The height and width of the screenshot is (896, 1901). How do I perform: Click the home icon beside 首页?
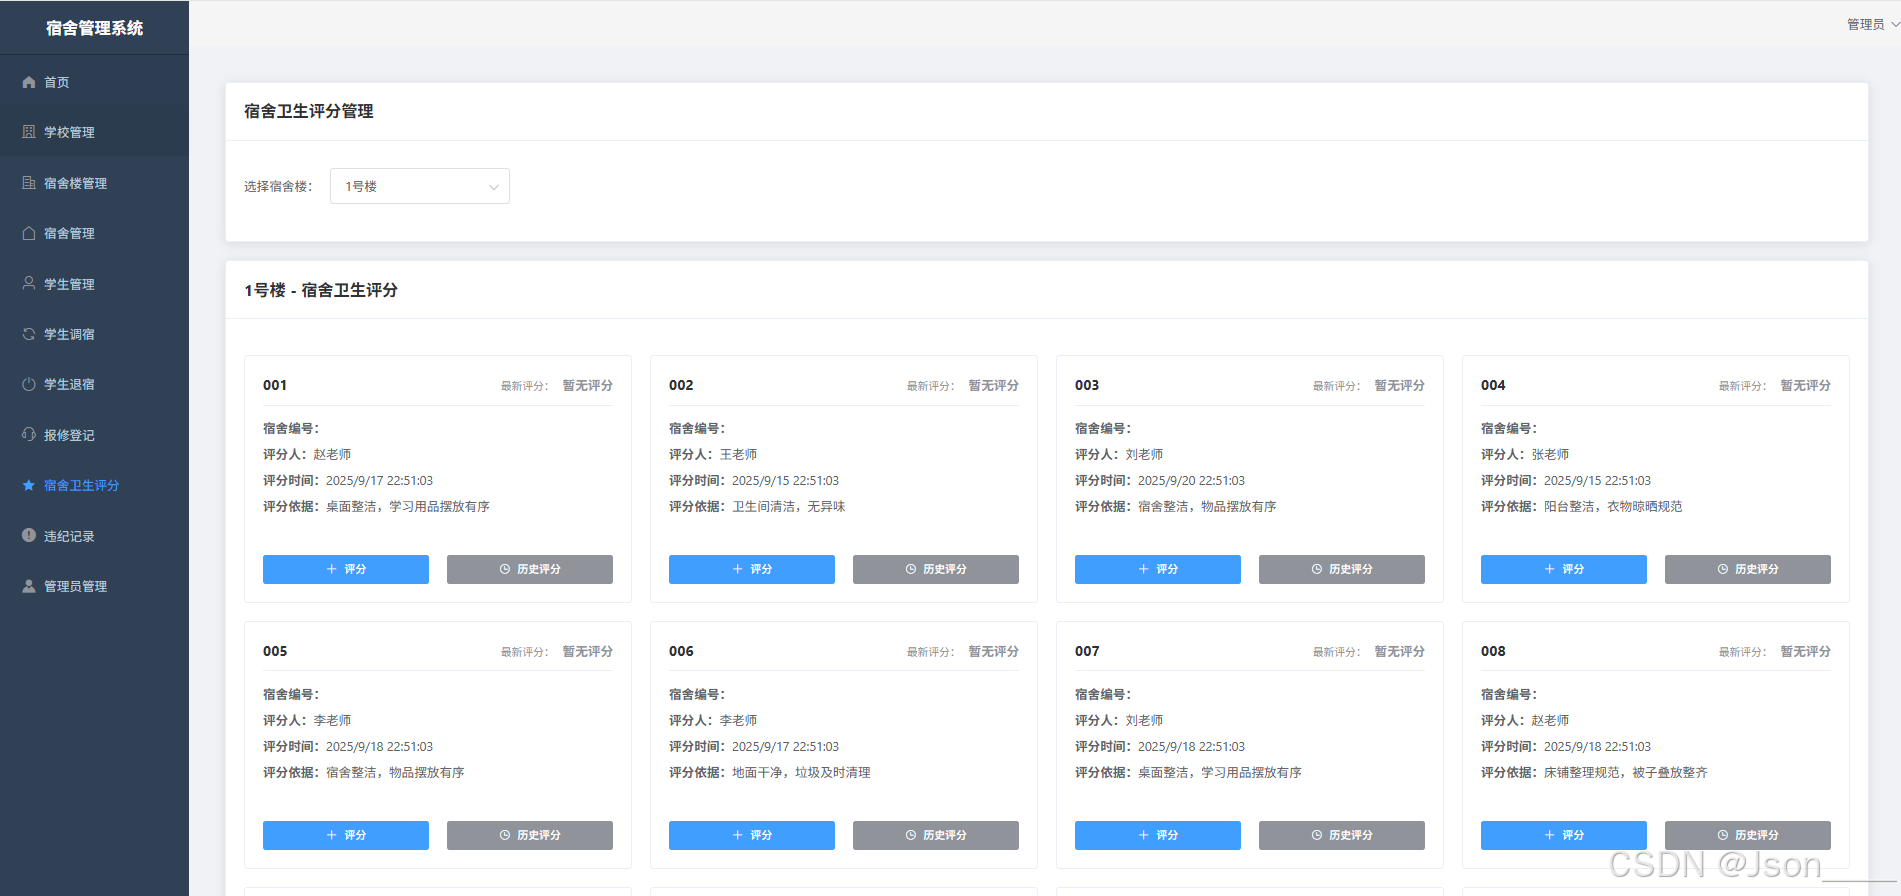tap(29, 82)
